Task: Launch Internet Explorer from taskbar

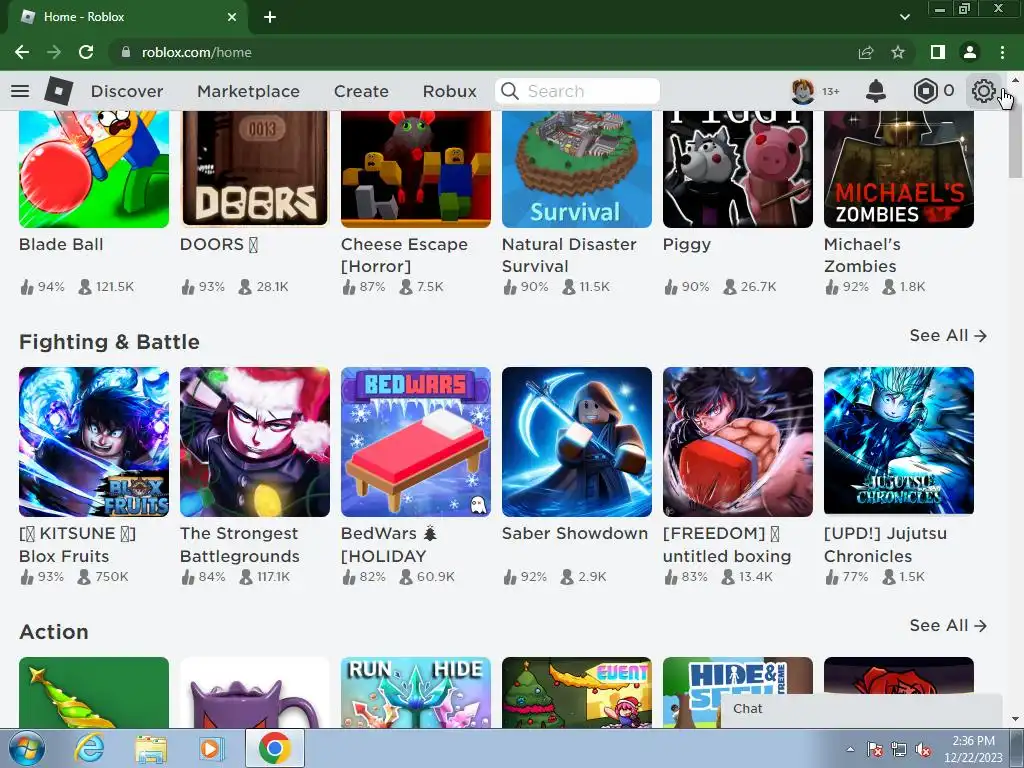Action: click(x=89, y=748)
